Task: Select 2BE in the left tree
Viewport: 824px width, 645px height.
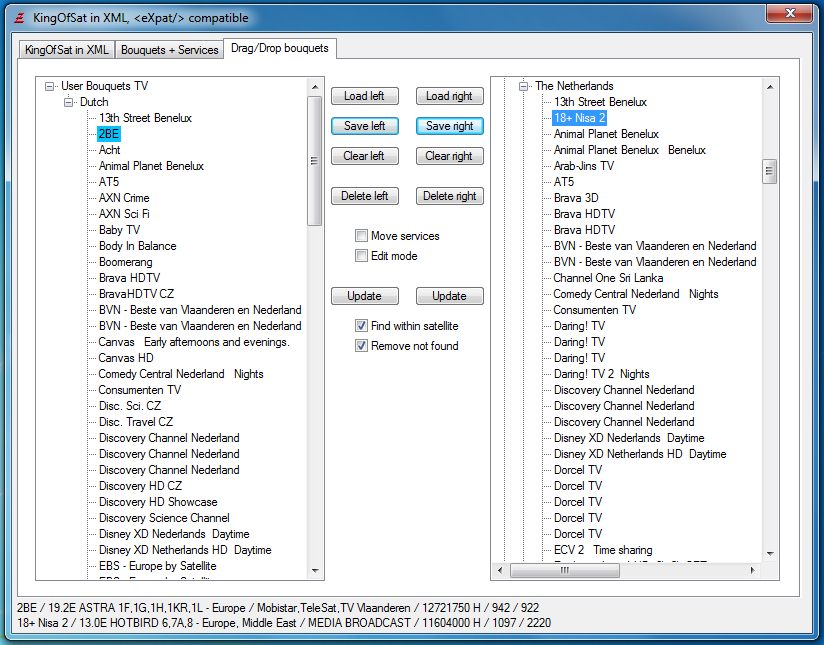Action: 109,134
